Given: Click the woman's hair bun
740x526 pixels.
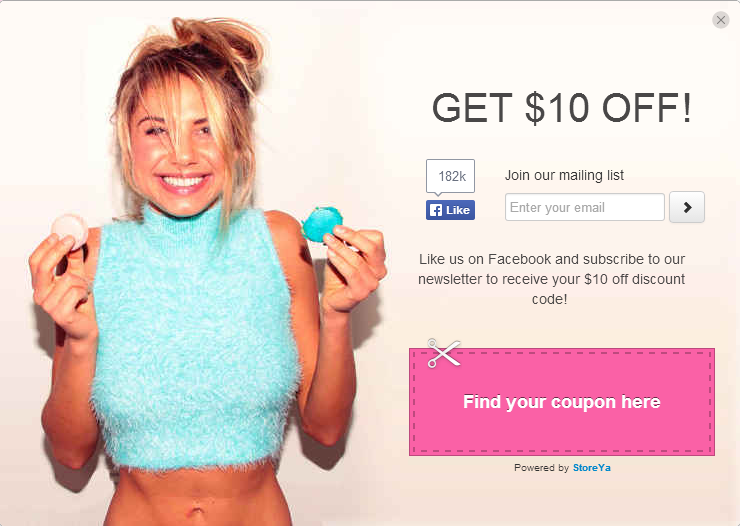Looking at the screenshot, I should [217, 45].
